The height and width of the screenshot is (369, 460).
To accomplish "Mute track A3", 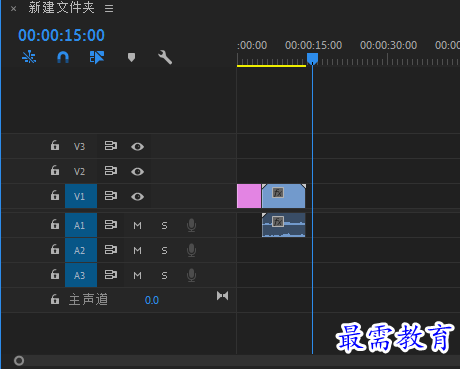I will click(137, 275).
